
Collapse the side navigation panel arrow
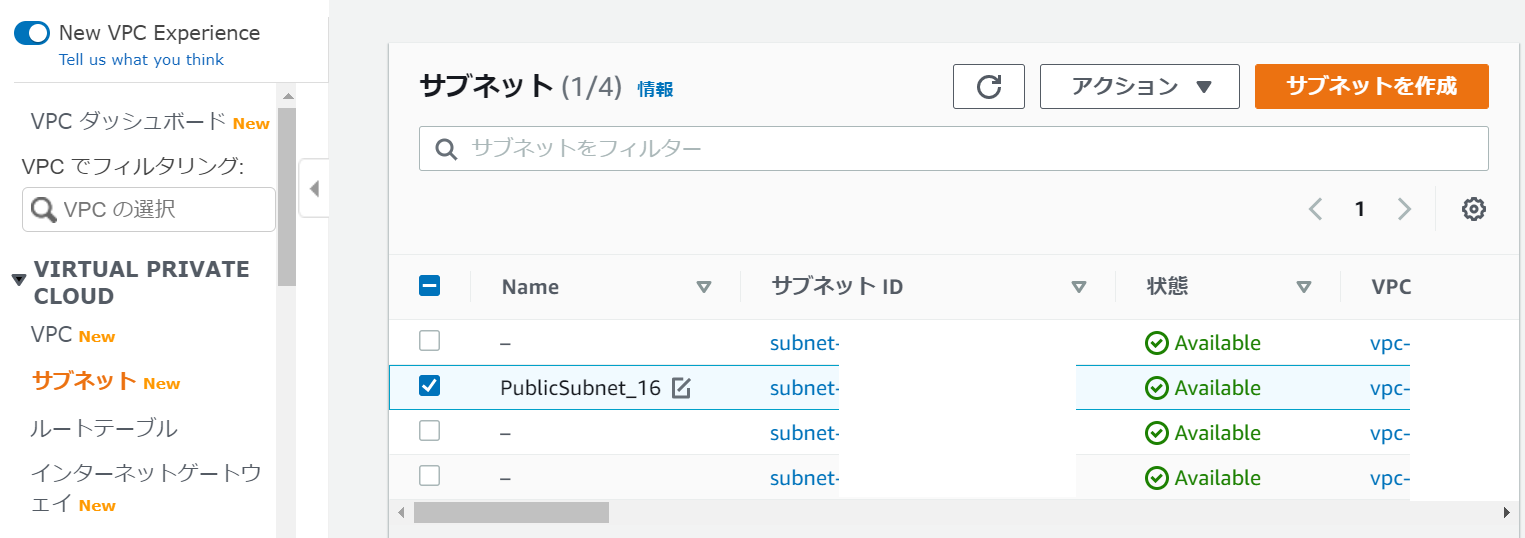[x=314, y=188]
